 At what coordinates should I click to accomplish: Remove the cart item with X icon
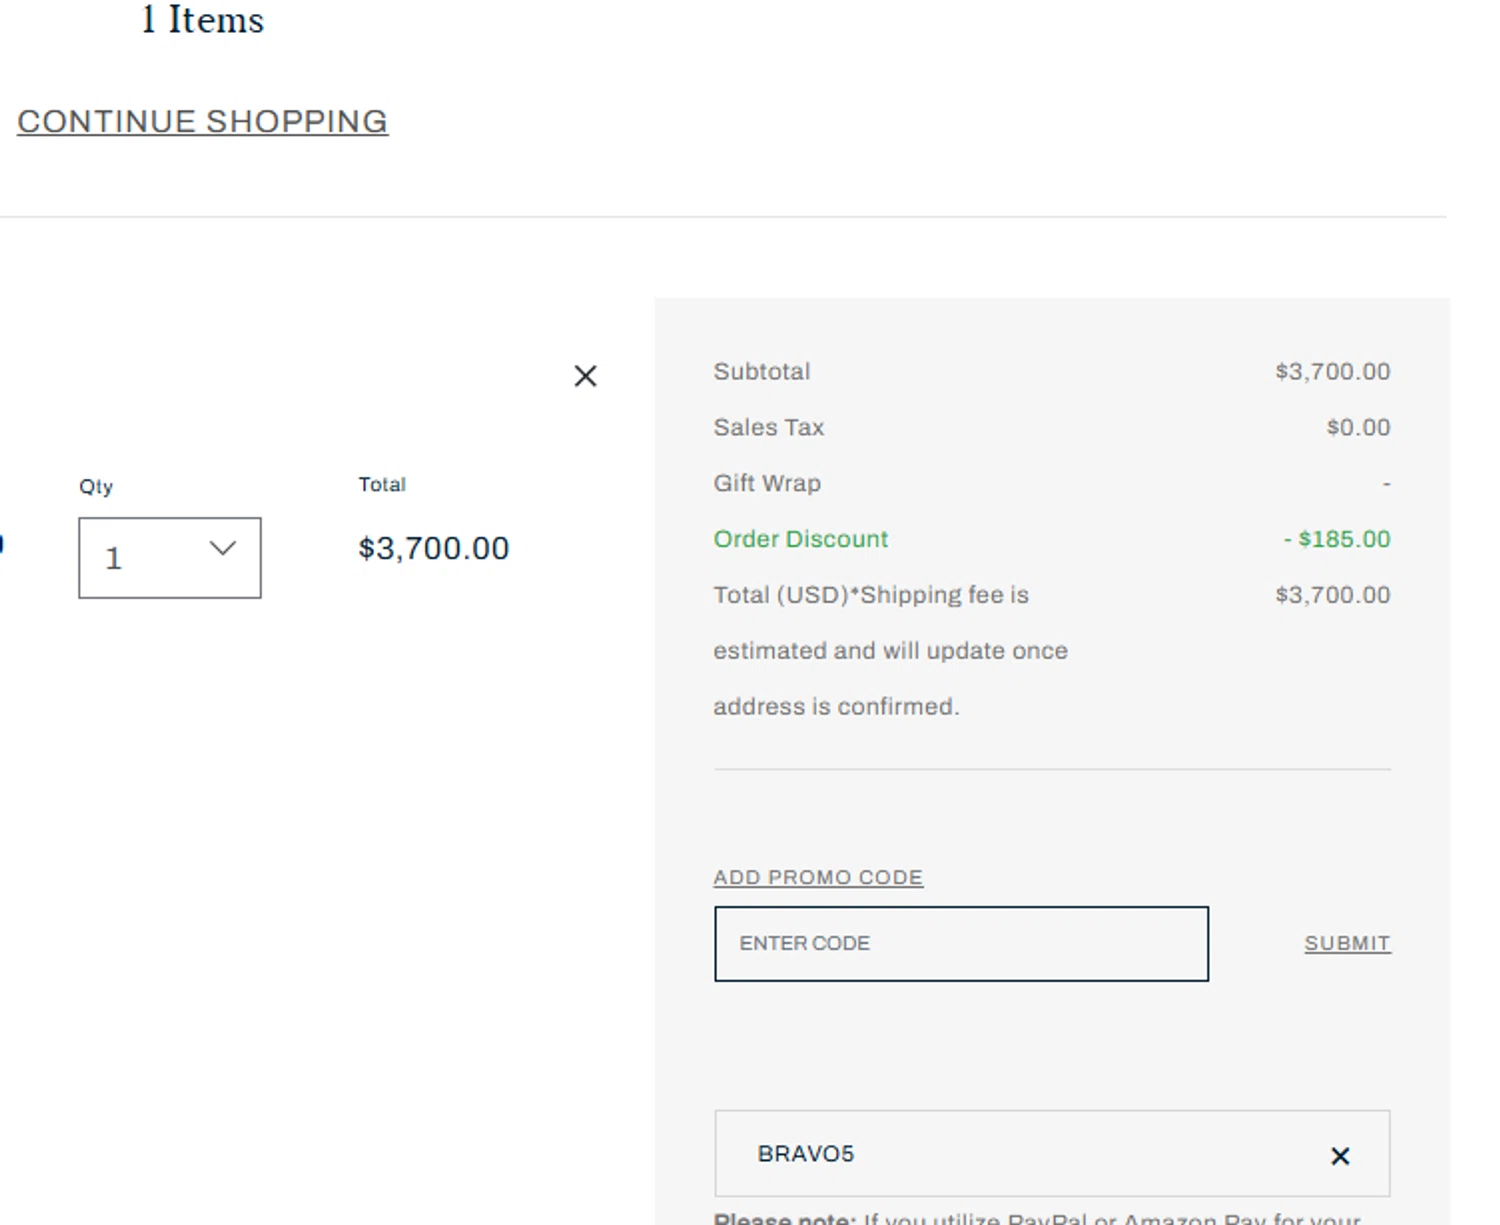tap(585, 376)
